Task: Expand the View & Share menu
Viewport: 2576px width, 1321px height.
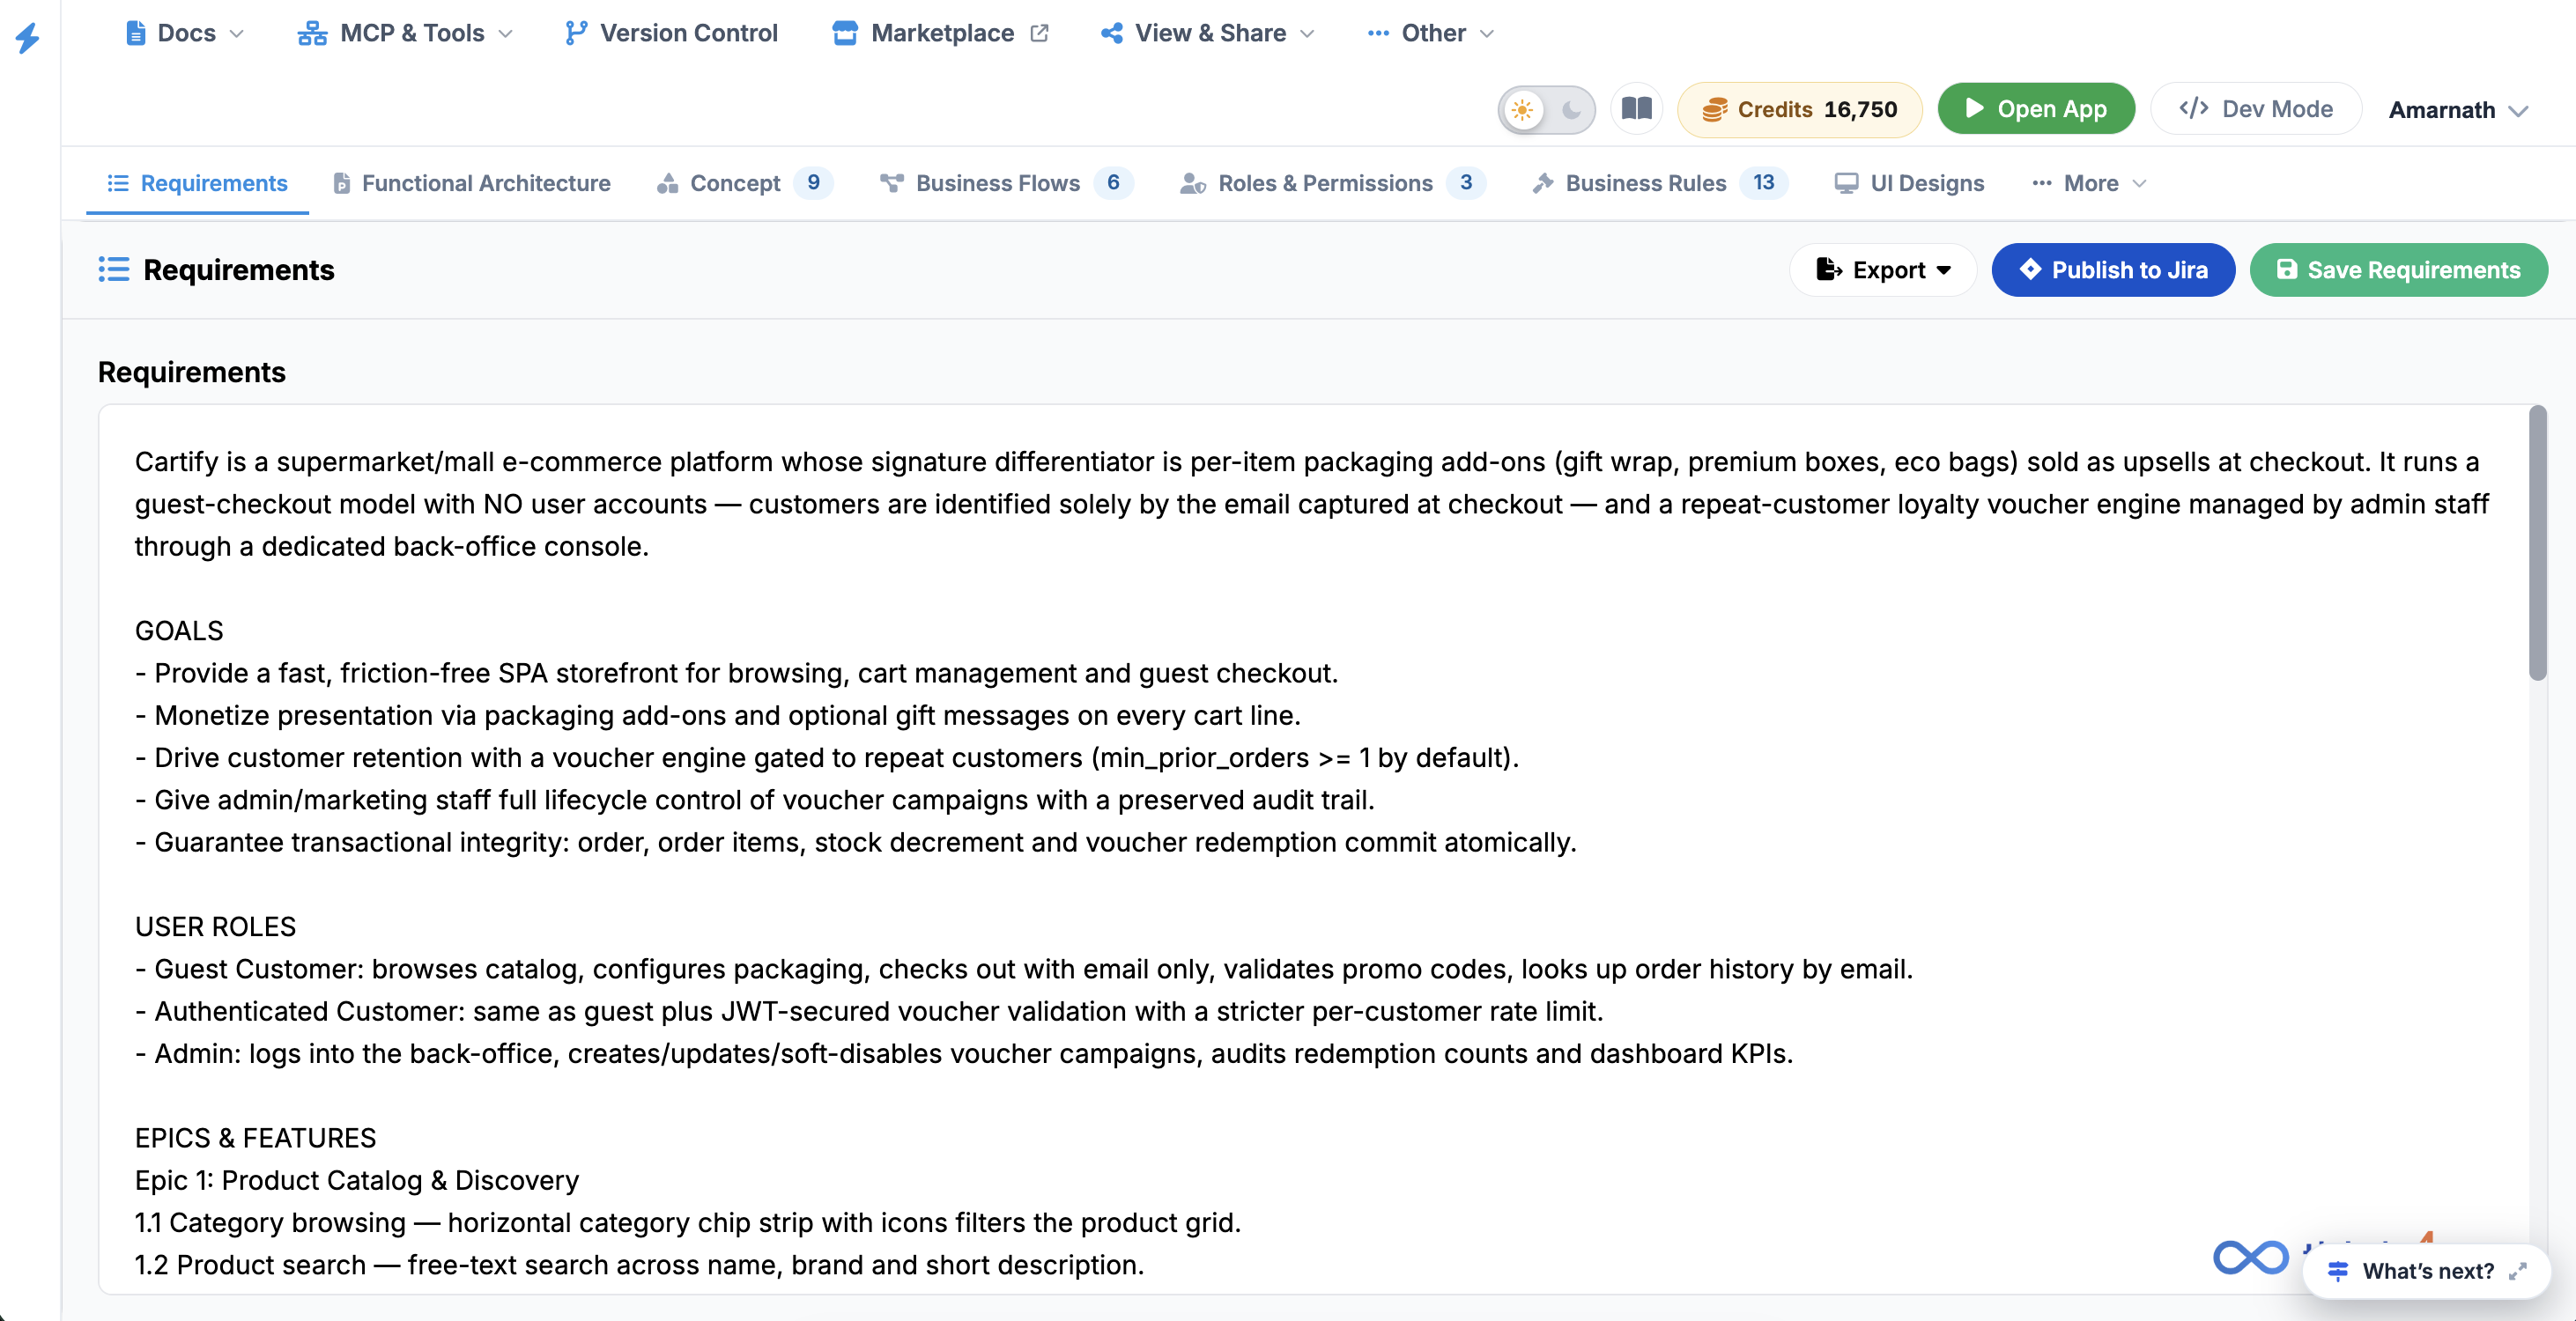Action: [1207, 33]
